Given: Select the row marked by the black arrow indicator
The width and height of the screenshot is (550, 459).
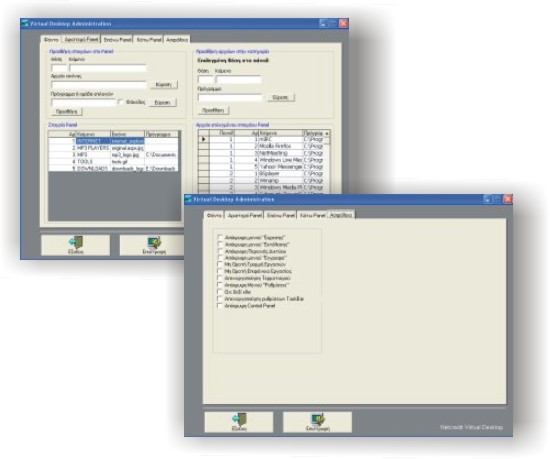Looking at the screenshot, I should [x=264, y=139].
